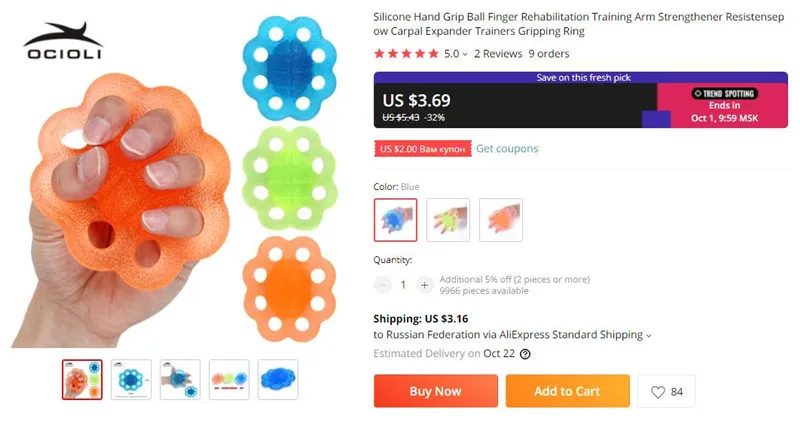Viewport: 800px width, 421px height.
Task: Open the 2 Reviews link
Action: pyautogui.click(x=498, y=54)
